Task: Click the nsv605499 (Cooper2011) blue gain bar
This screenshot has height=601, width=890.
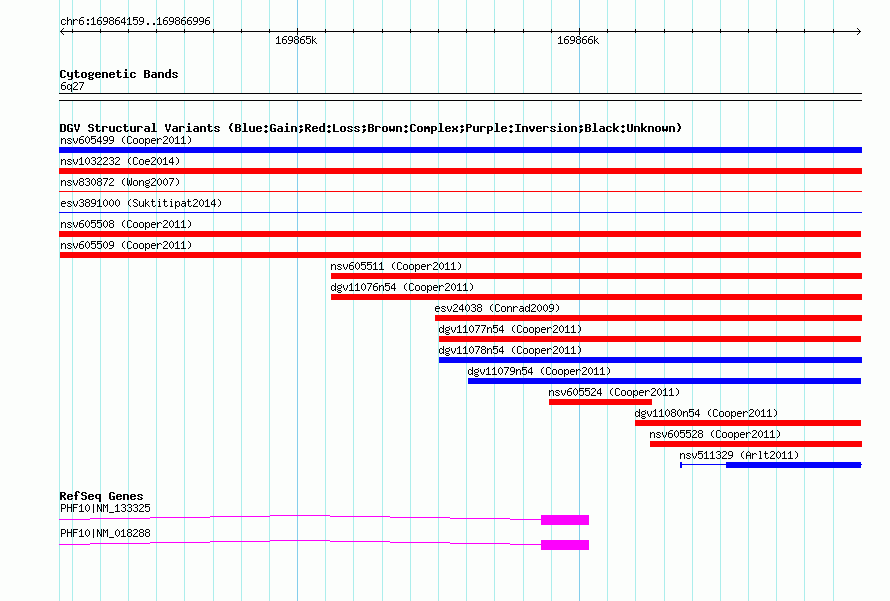Action: click(460, 150)
